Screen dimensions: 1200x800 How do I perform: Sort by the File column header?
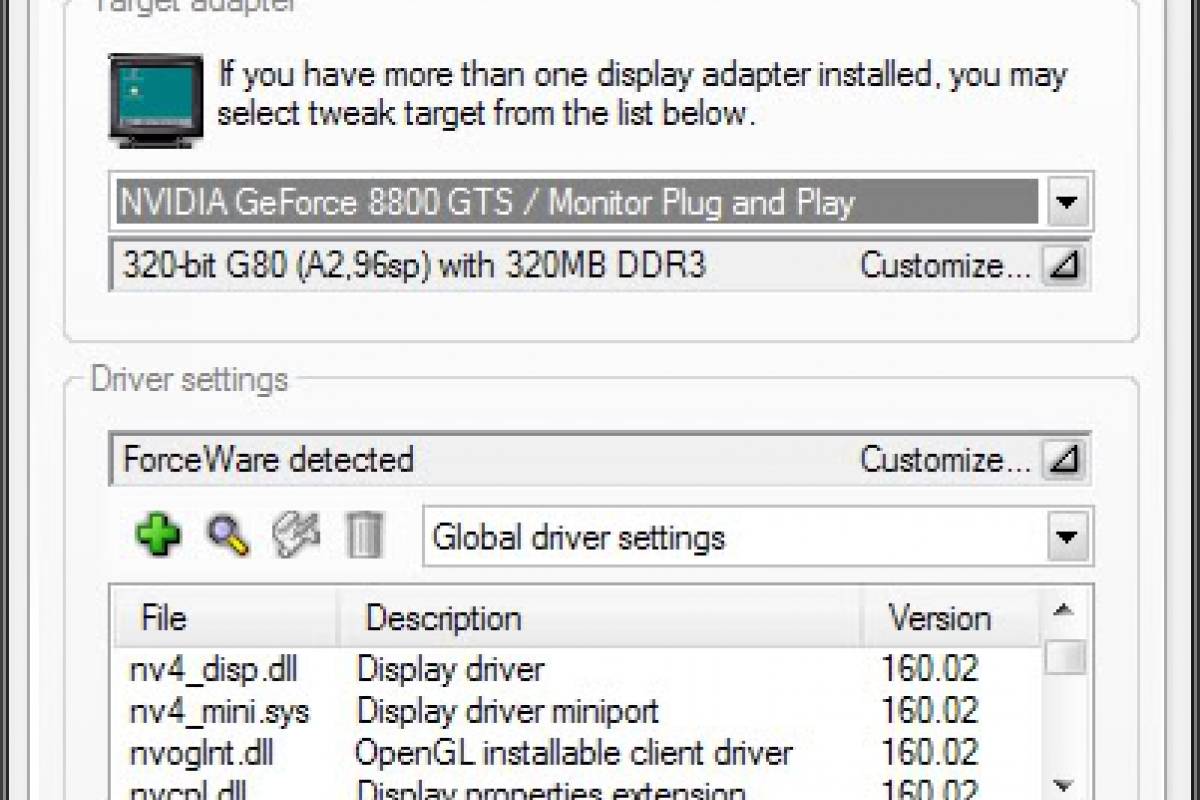click(x=164, y=618)
